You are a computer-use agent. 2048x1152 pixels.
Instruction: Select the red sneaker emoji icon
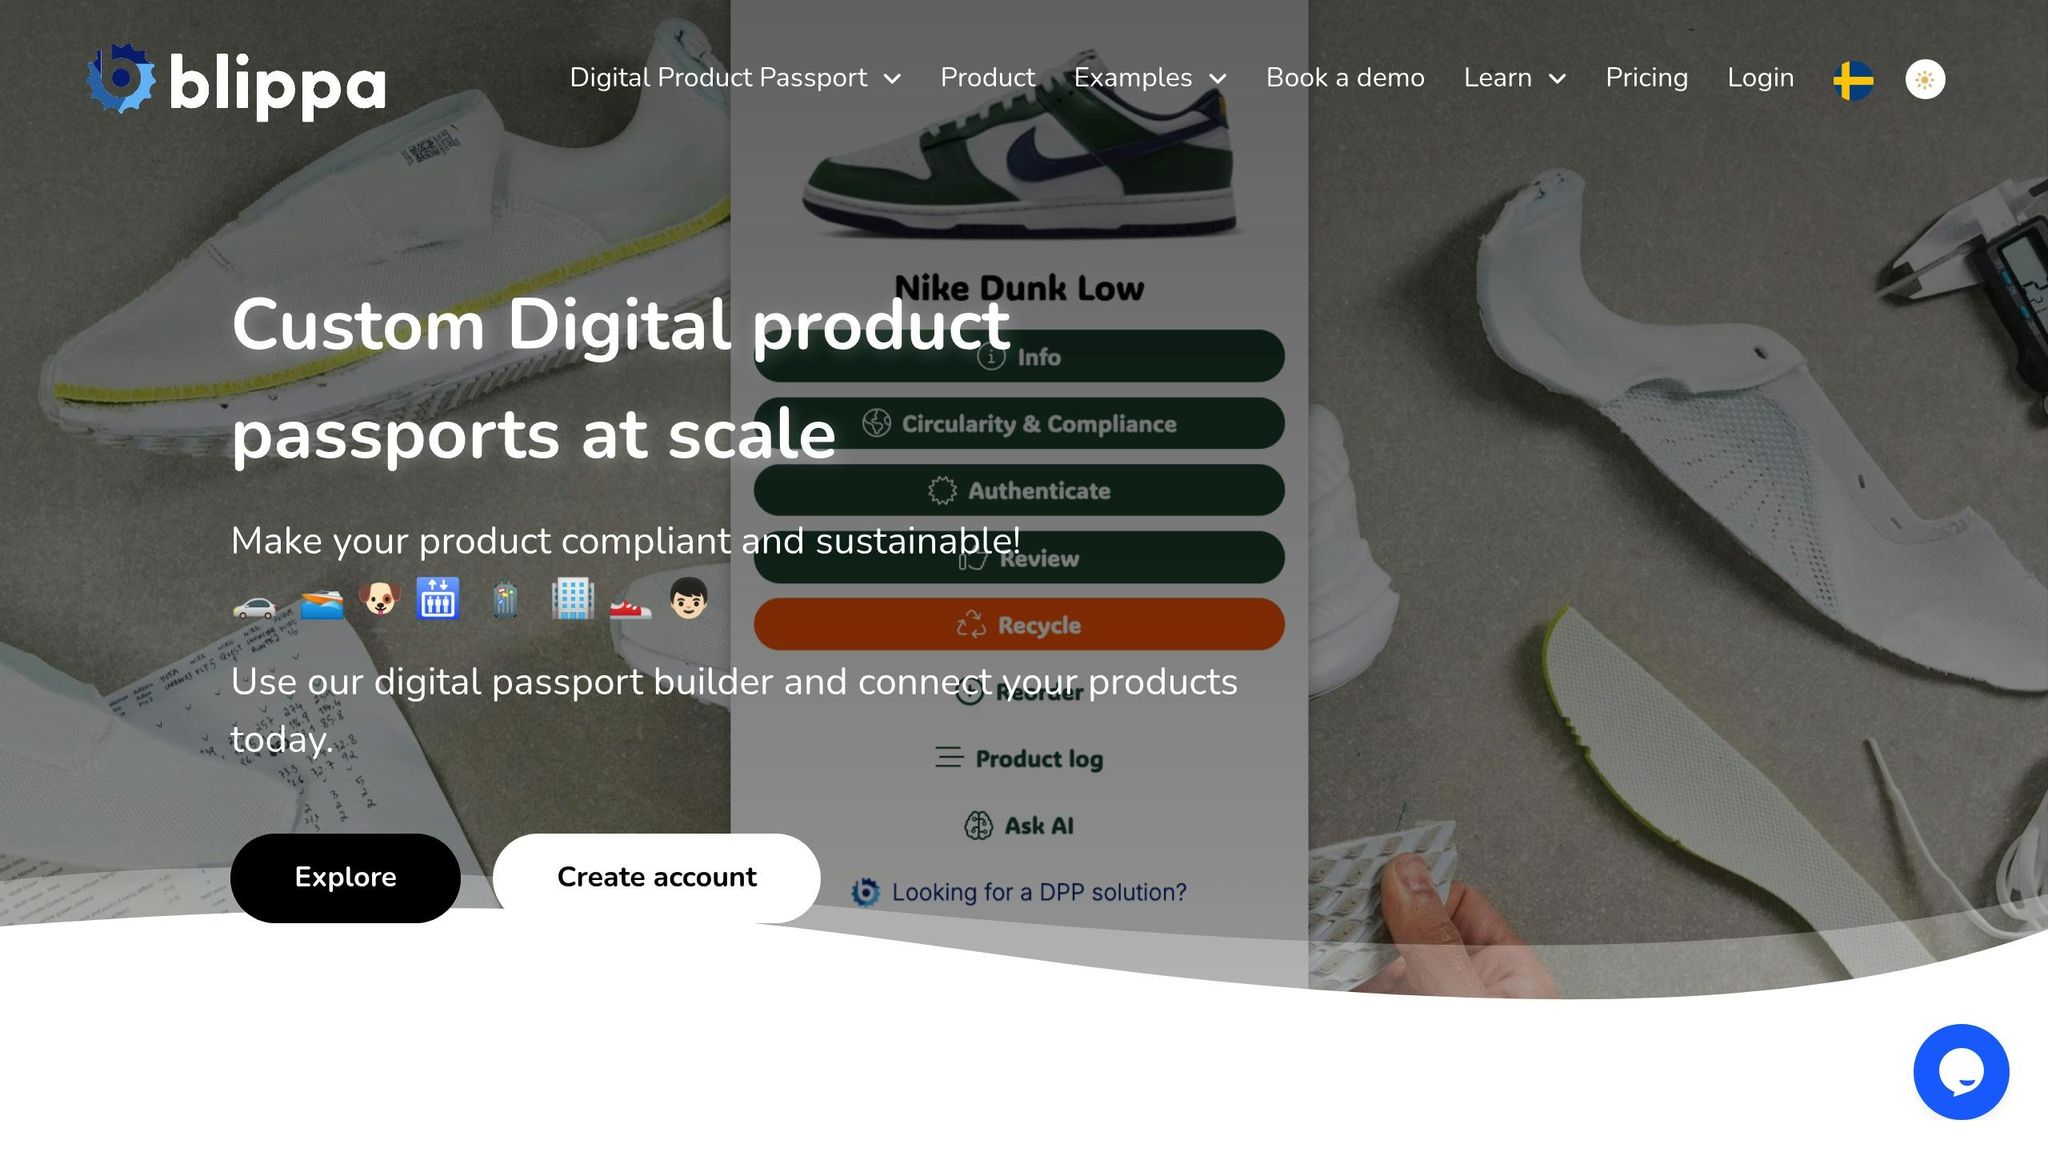(630, 605)
